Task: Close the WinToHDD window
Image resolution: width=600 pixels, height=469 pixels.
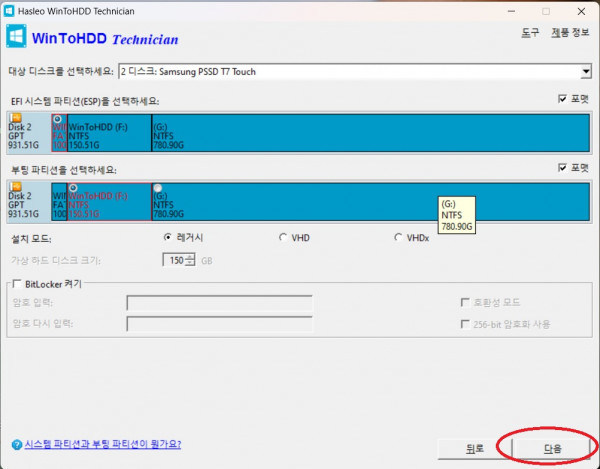Action: (581, 11)
